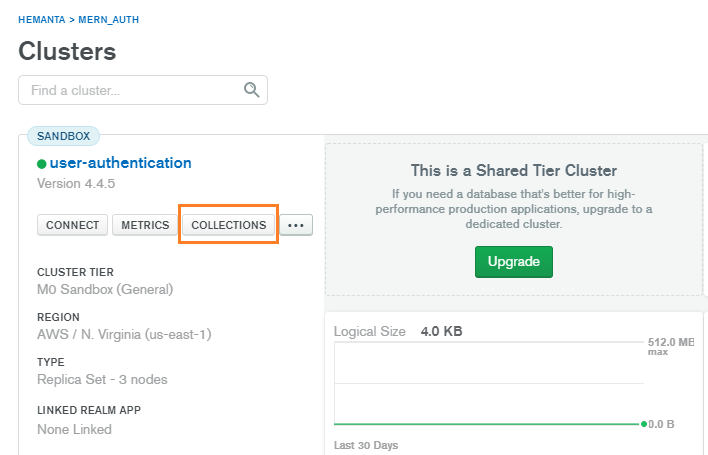Click the Logical Size chart area
This screenshot has width=708, height=455.
pos(490,385)
